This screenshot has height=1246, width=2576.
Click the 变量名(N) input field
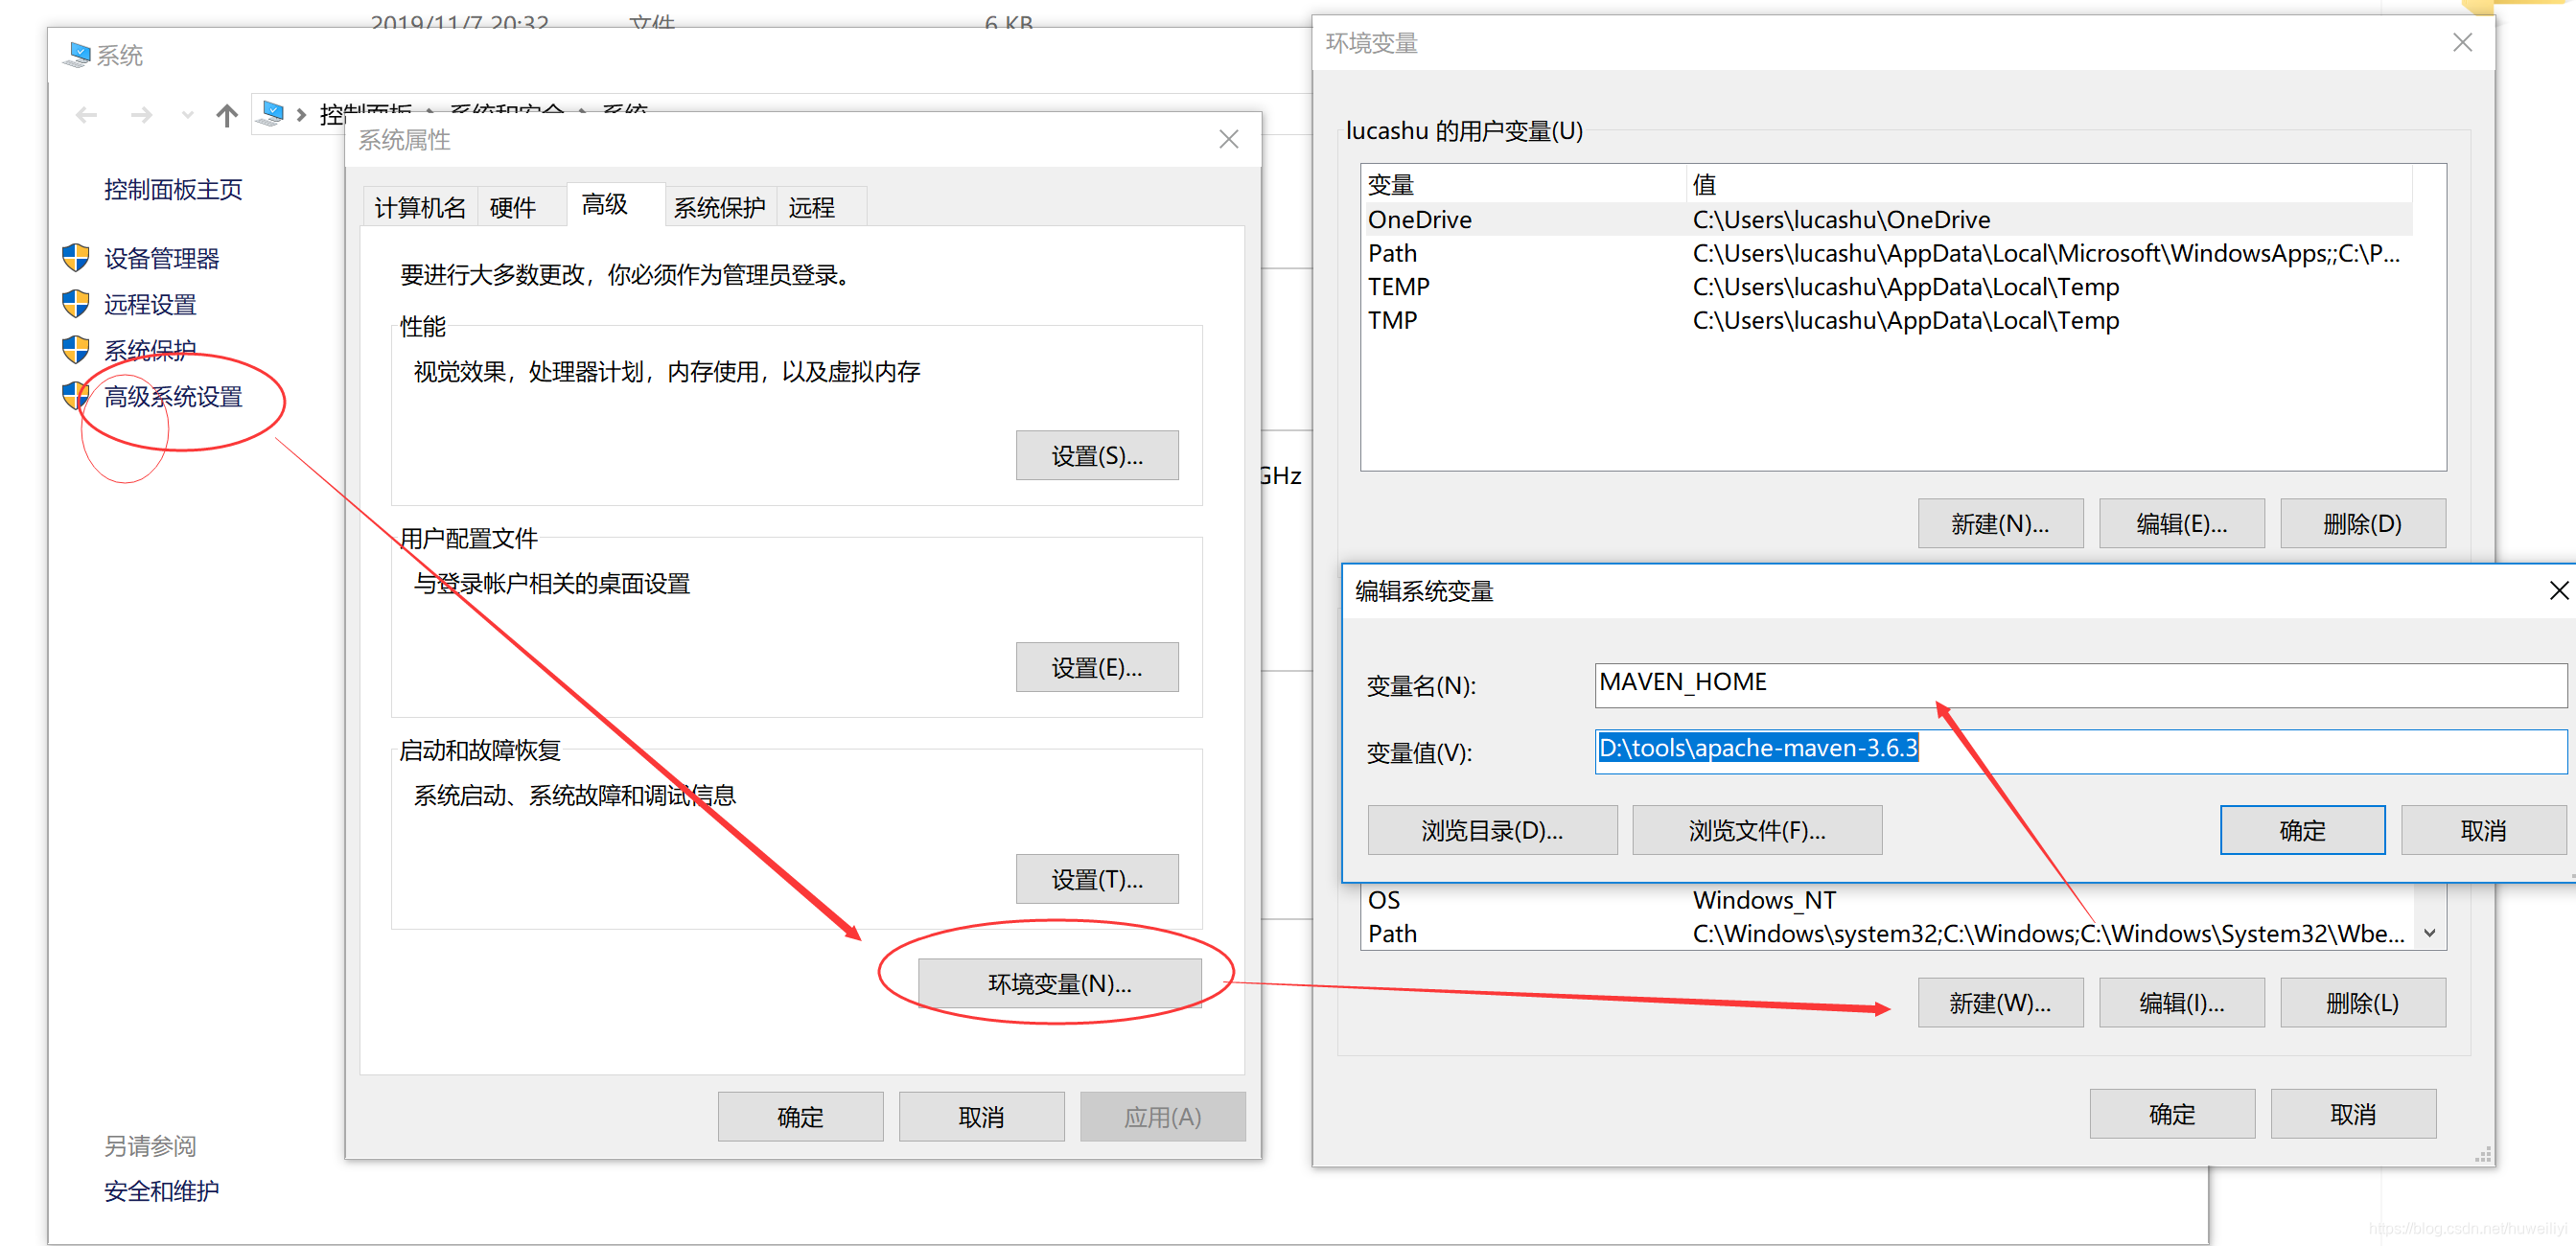coord(2080,684)
